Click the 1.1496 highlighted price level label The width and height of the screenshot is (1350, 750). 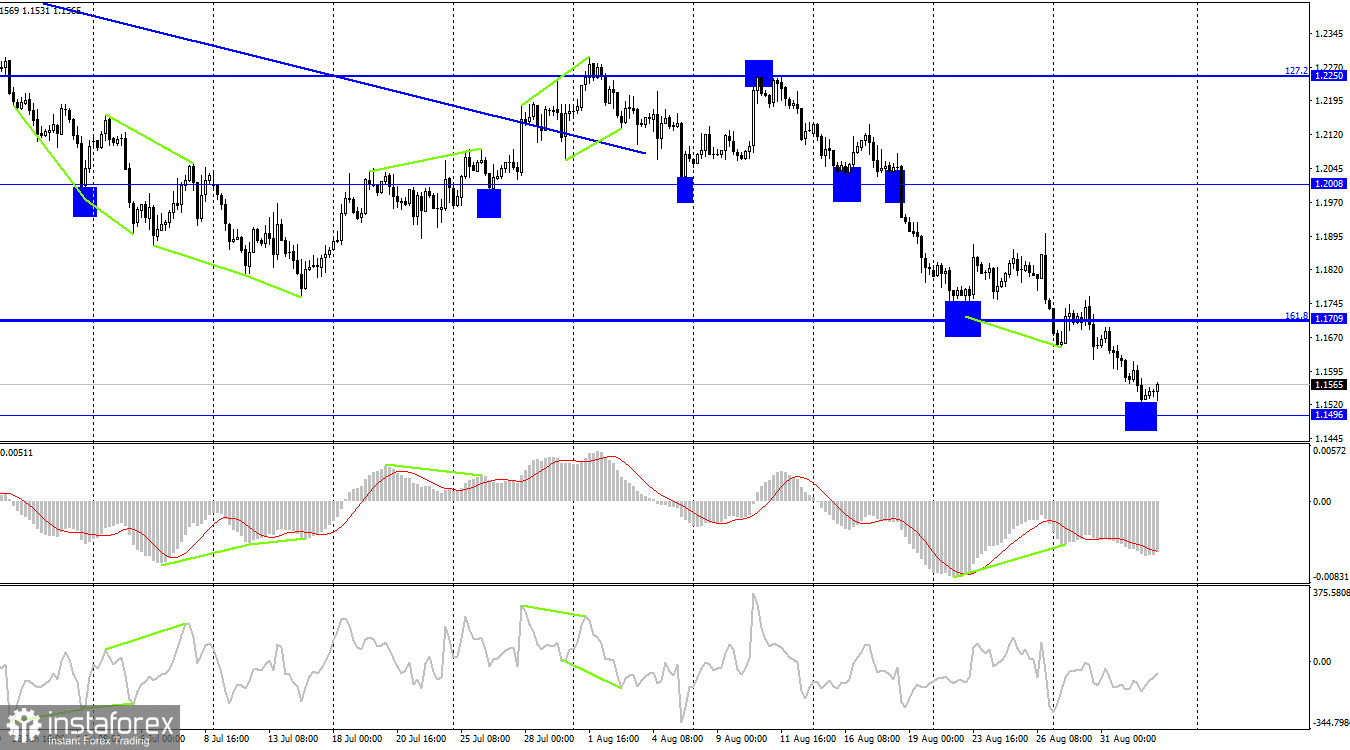1329,414
